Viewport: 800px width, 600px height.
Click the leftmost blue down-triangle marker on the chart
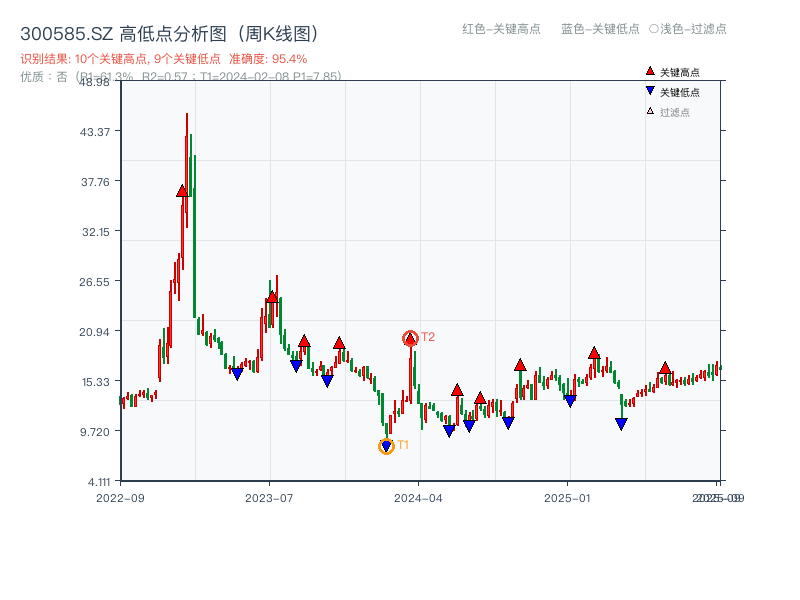[x=238, y=373]
